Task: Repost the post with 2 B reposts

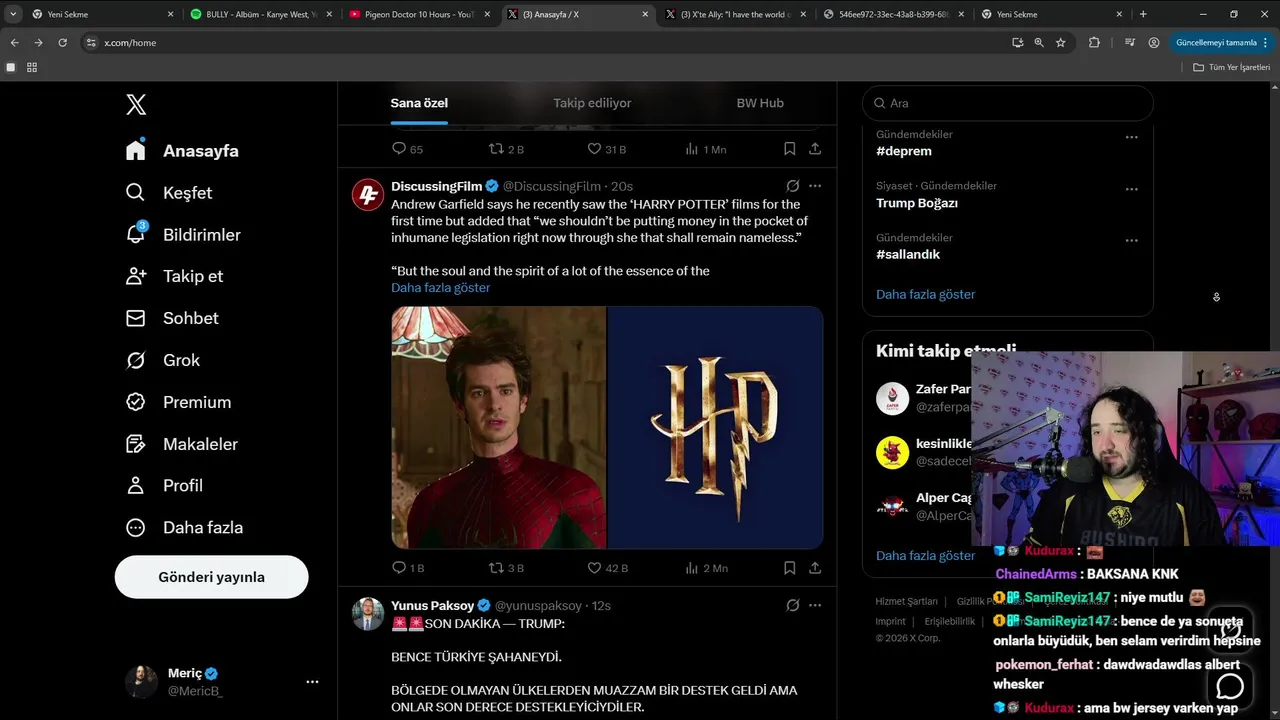Action: click(x=506, y=149)
